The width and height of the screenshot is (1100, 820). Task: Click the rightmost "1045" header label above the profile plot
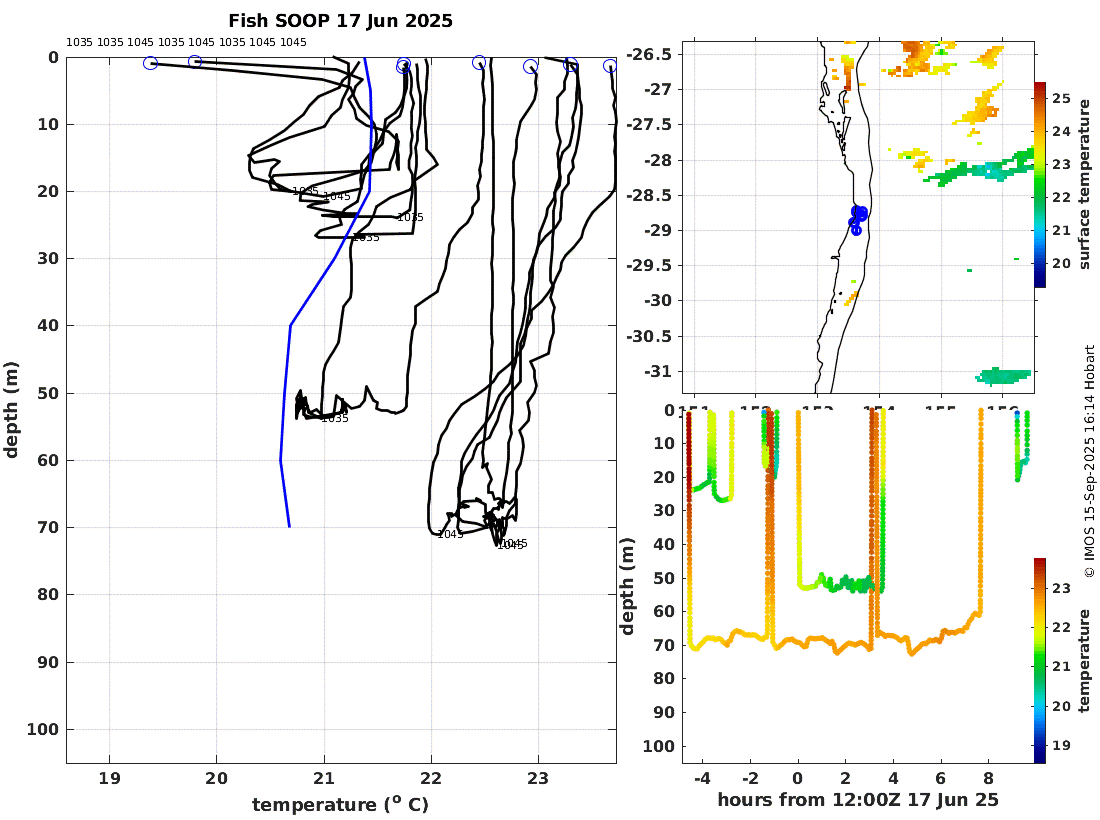tap(293, 42)
